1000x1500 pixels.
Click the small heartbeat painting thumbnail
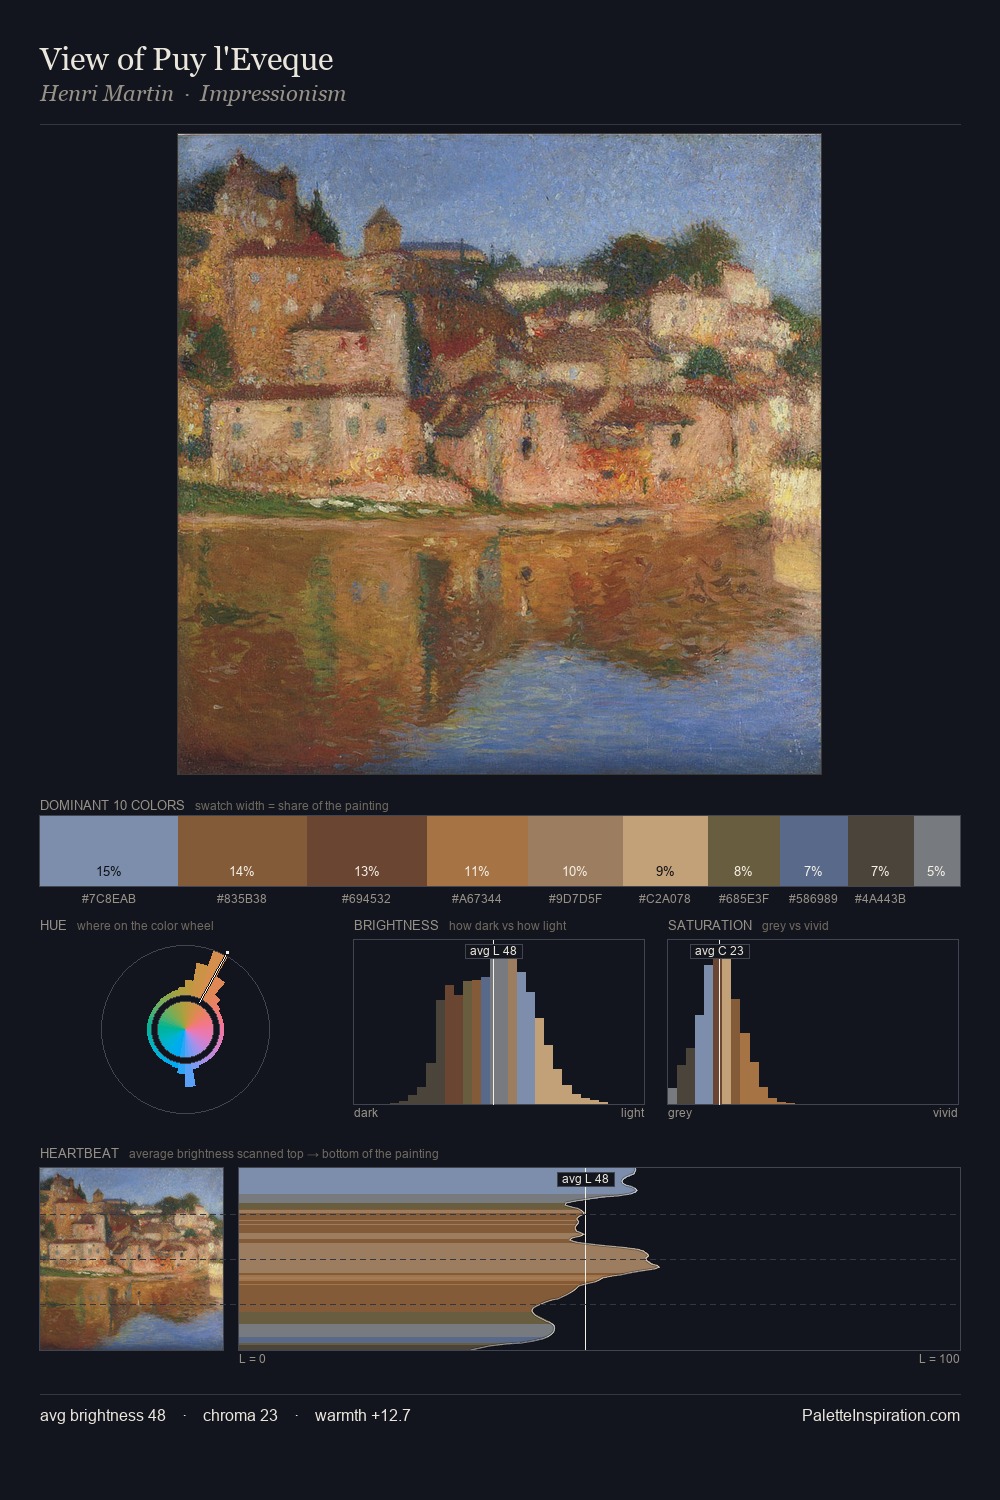pos(131,1259)
